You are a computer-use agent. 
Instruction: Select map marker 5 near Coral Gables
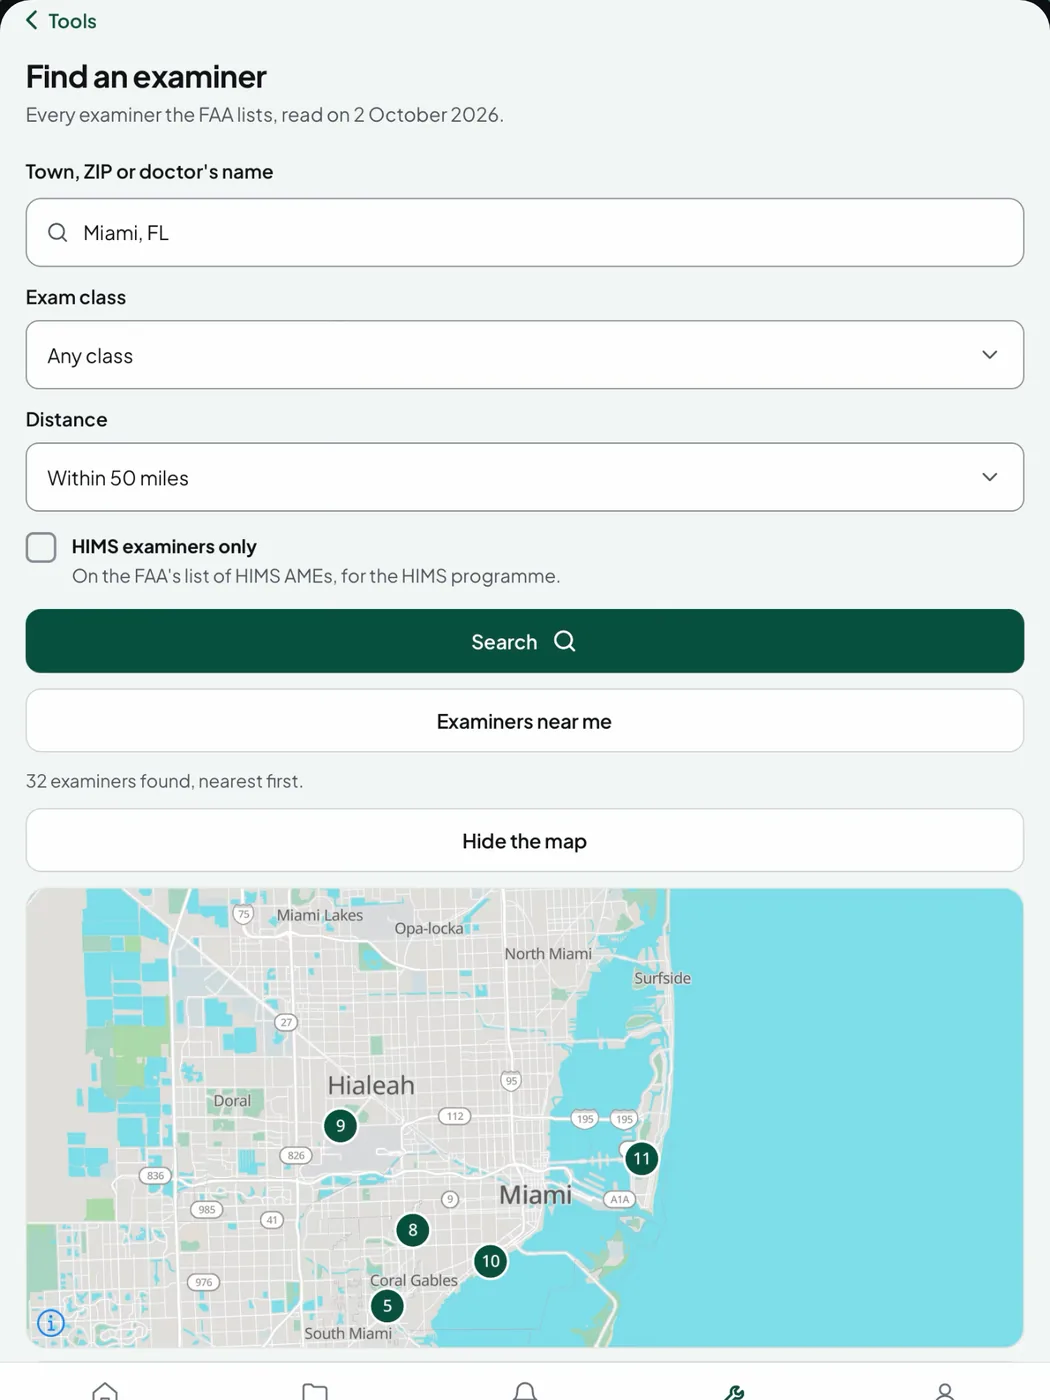[388, 1306]
